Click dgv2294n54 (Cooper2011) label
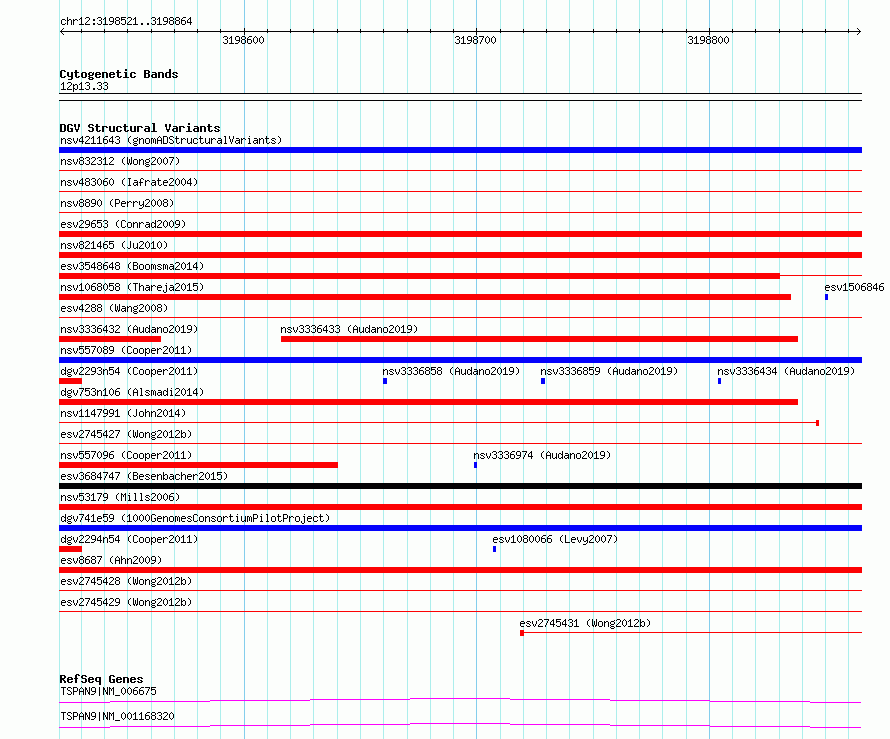The height and width of the screenshot is (739, 890). 129,539
